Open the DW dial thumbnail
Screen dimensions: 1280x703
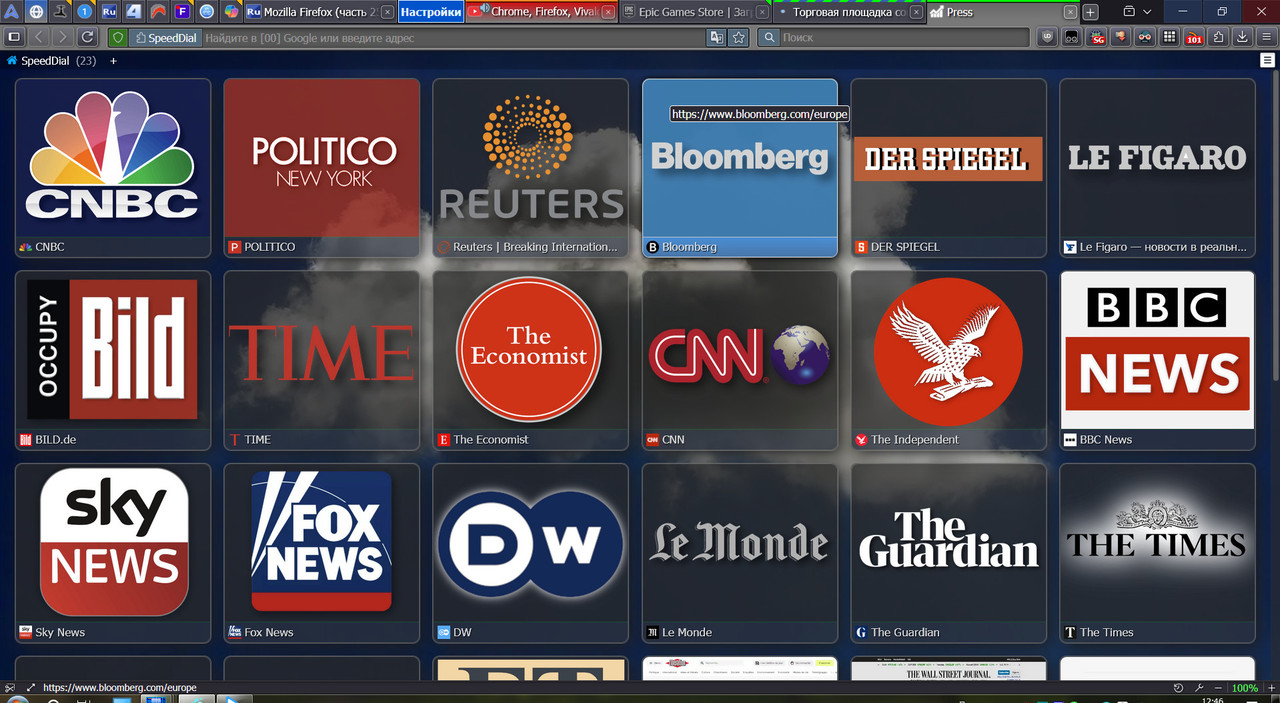click(x=530, y=553)
